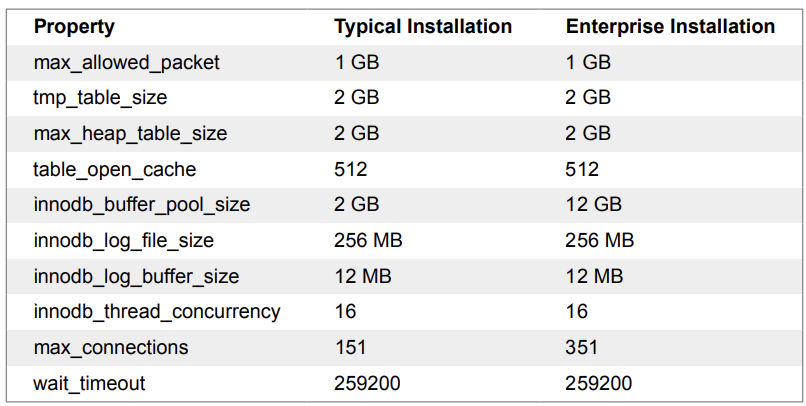Image resolution: width=806 pixels, height=406 pixels.
Task: Select the max_allowed_packet property cell
Action: coord(126,63)
